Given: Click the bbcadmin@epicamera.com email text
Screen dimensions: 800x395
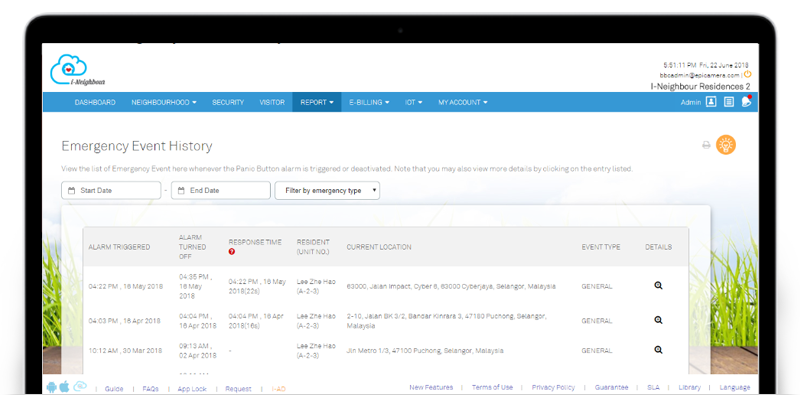Looking at the screenshot, I should click(699, 75).
